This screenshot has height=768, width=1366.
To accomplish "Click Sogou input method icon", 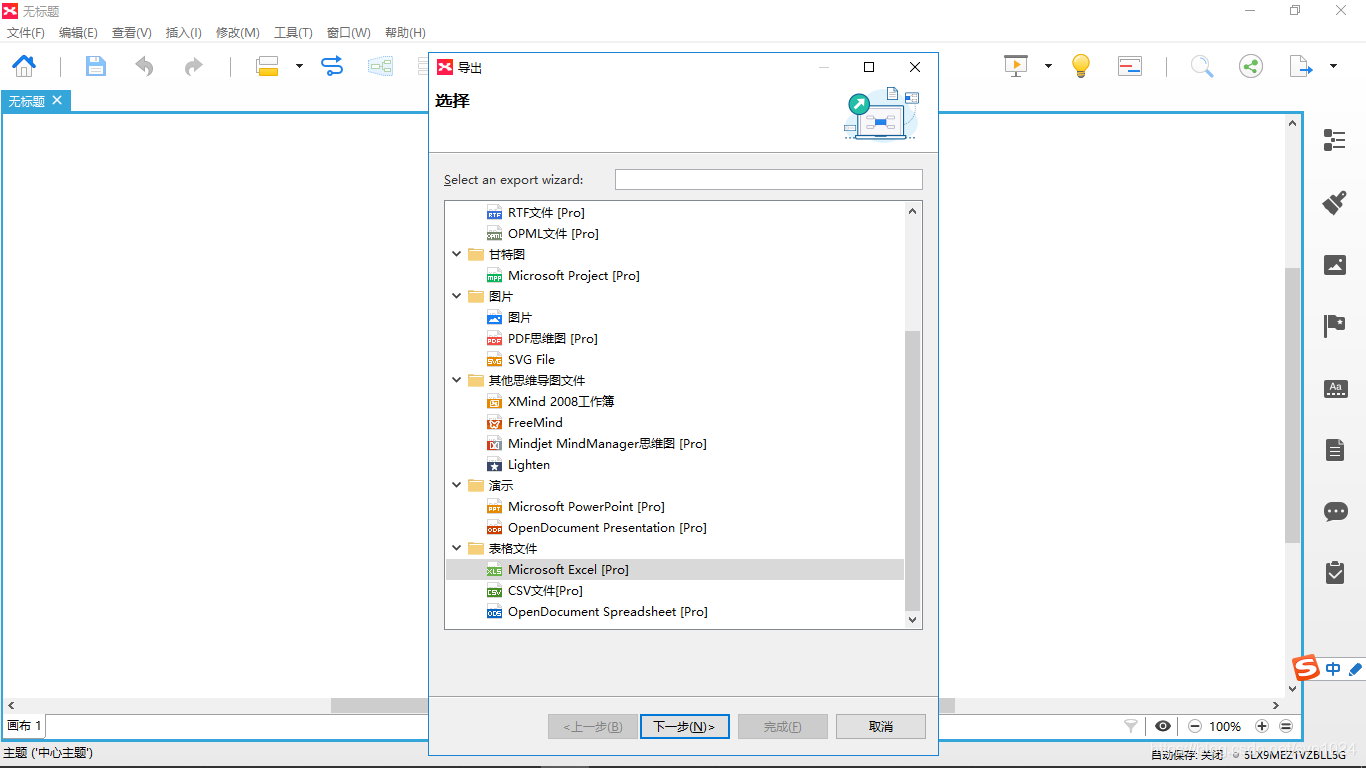I will 1306,668.
